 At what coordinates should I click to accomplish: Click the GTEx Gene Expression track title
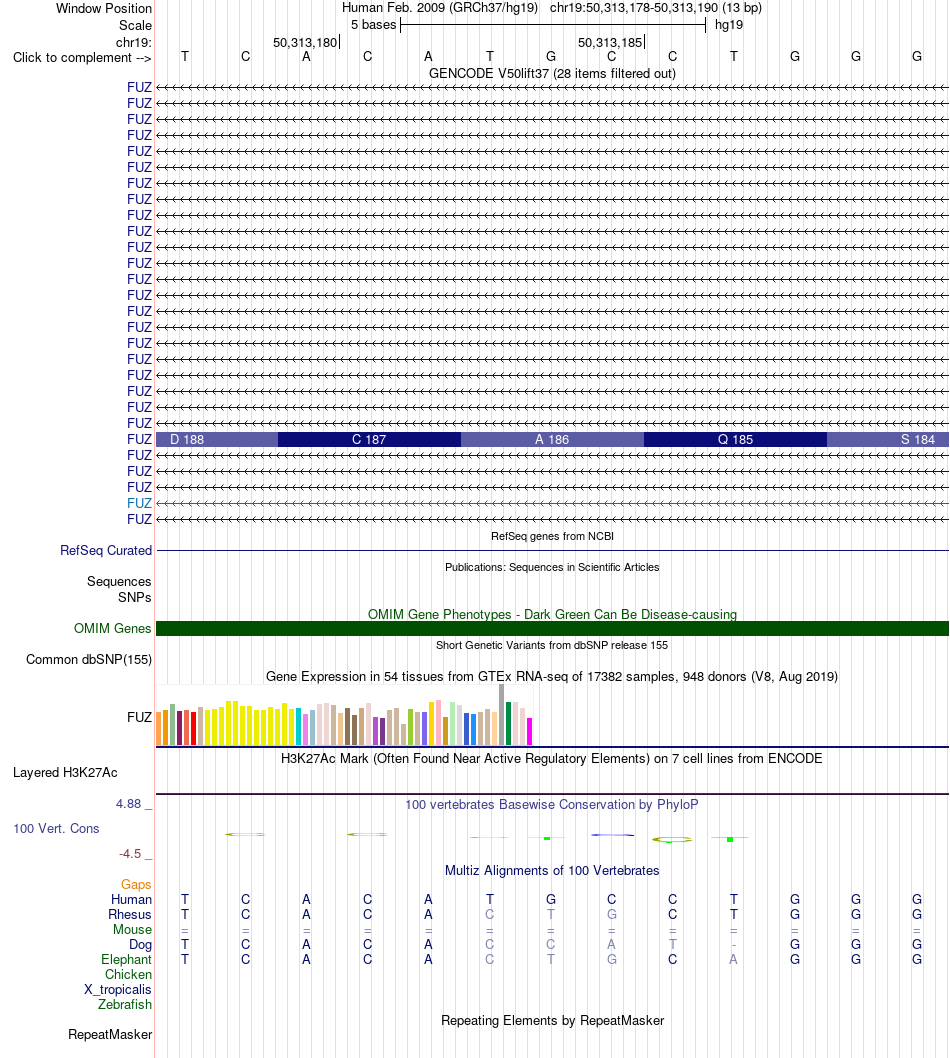(x=552, y=677)
